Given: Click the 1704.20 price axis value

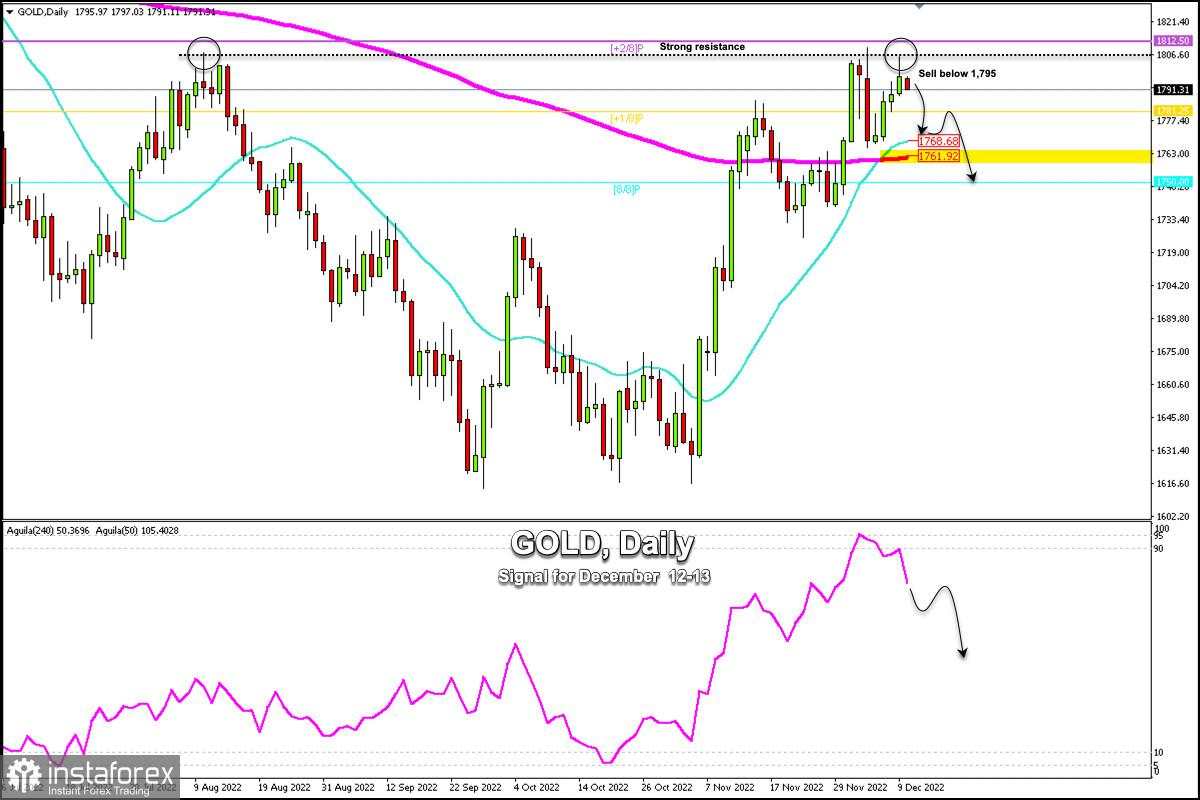Looking at the screenshot, I should [1172, 286].
